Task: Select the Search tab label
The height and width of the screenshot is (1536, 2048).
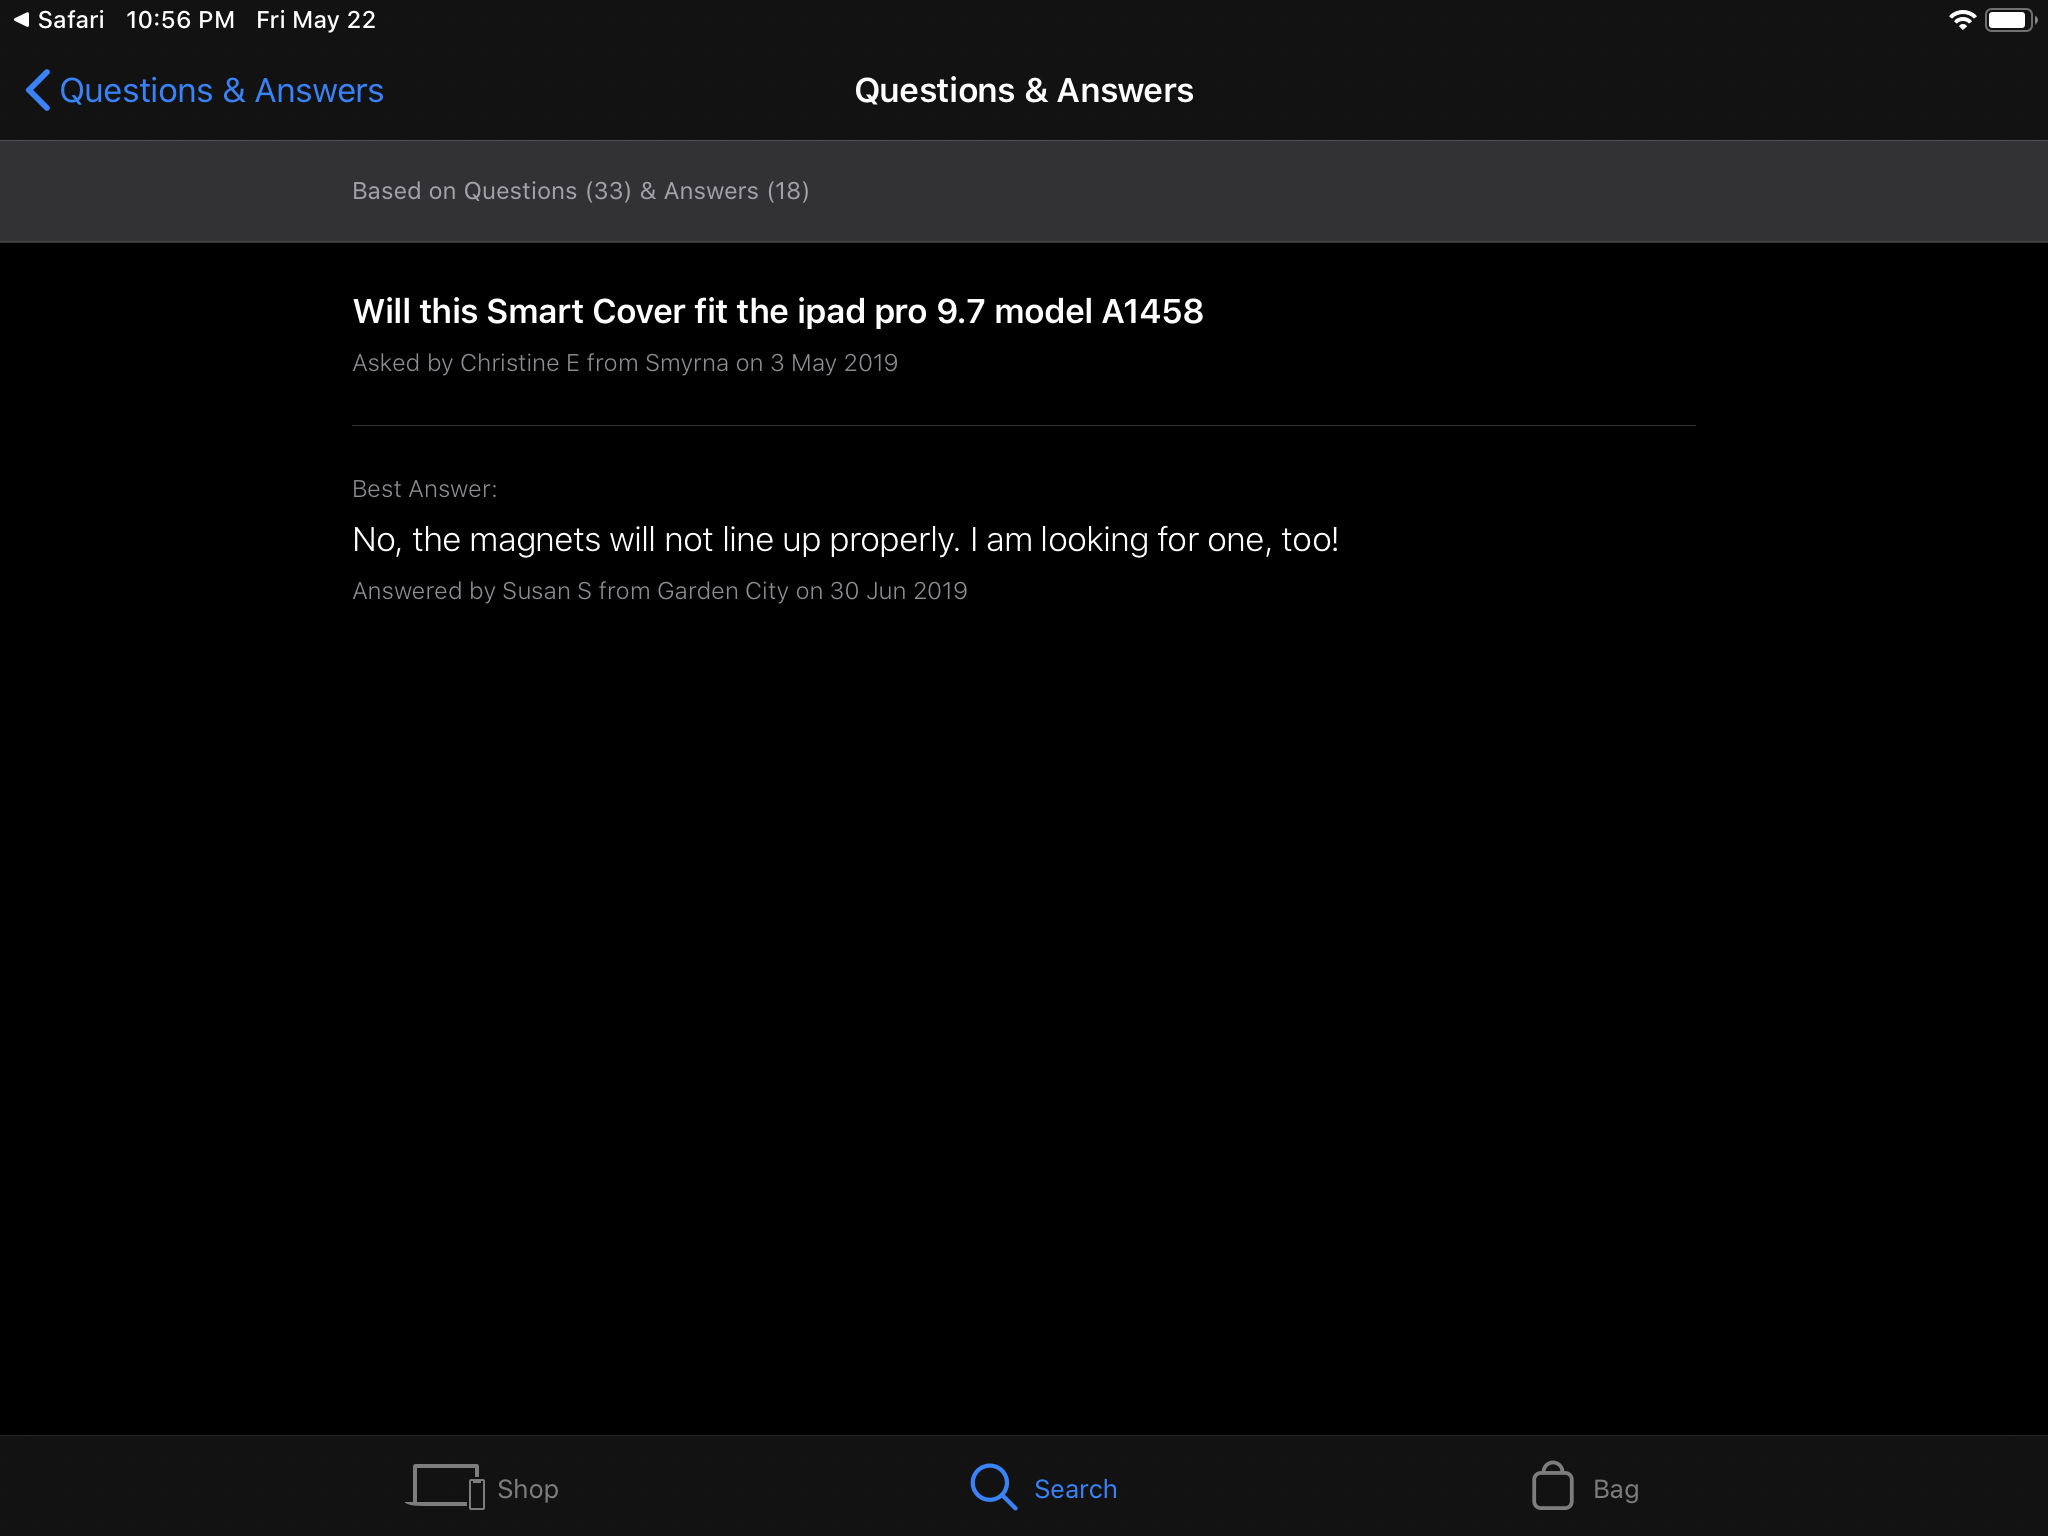Action: (x=1075, y=1489)
